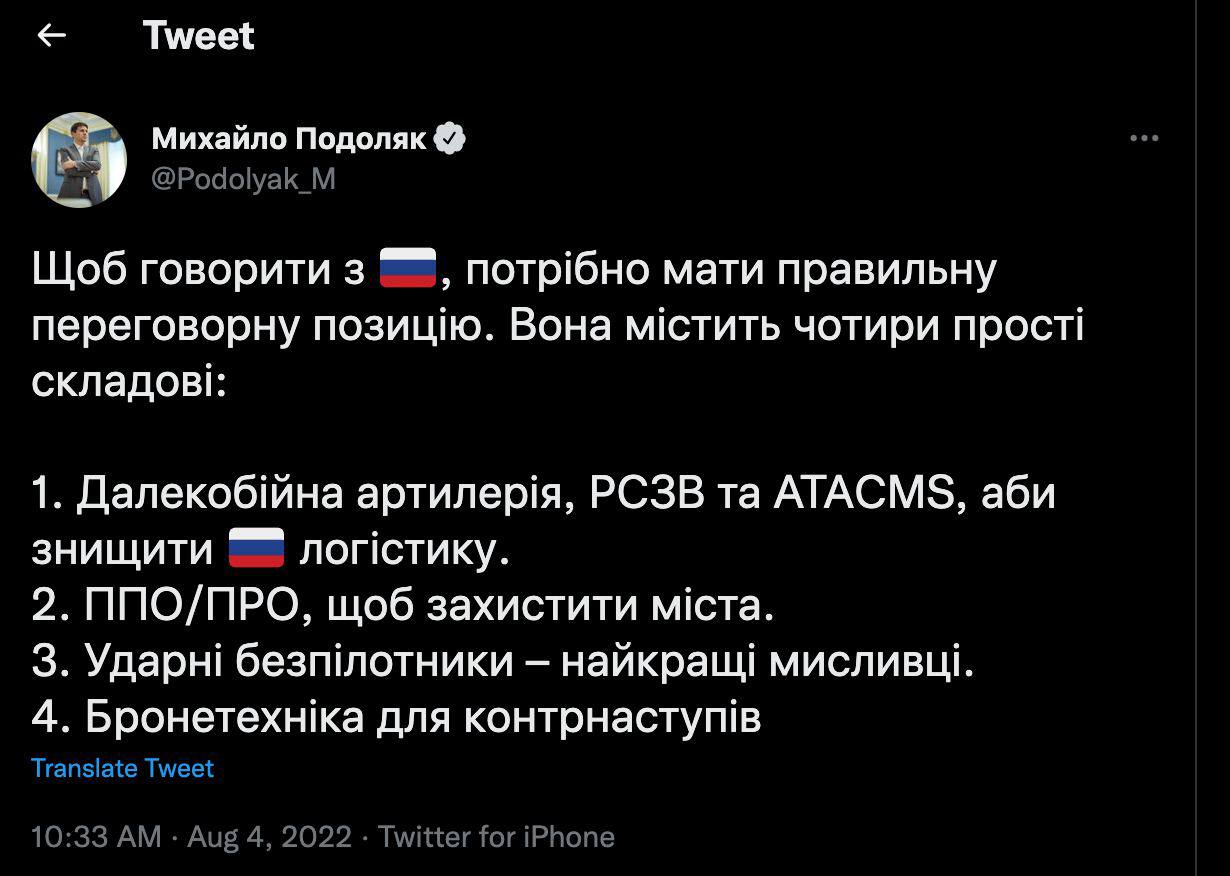Click the opening words Щоб говорити
Image resolution: width=1230 pixels, height=876 pixels.
click(198, 270)
